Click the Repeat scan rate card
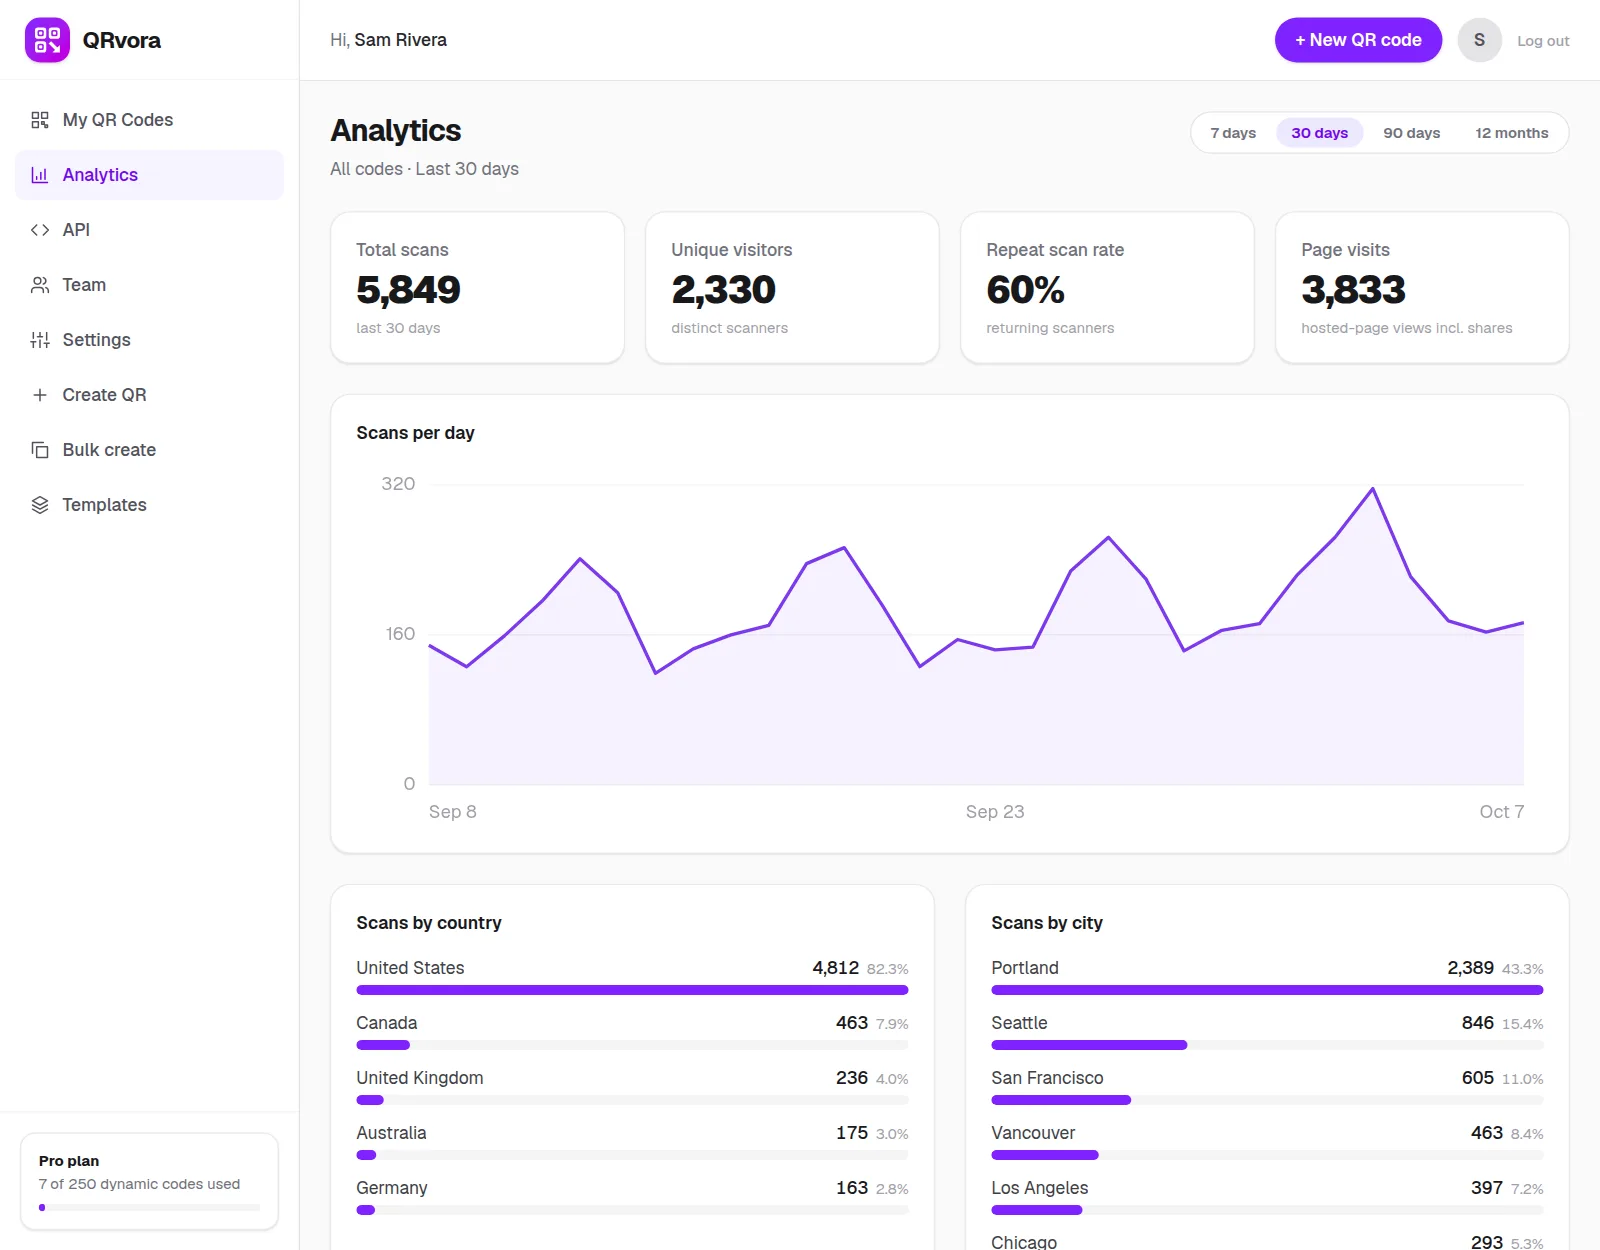The width and height of the screenshot is (1600, 1250). pyautogui.click(x=1107, y=288)
